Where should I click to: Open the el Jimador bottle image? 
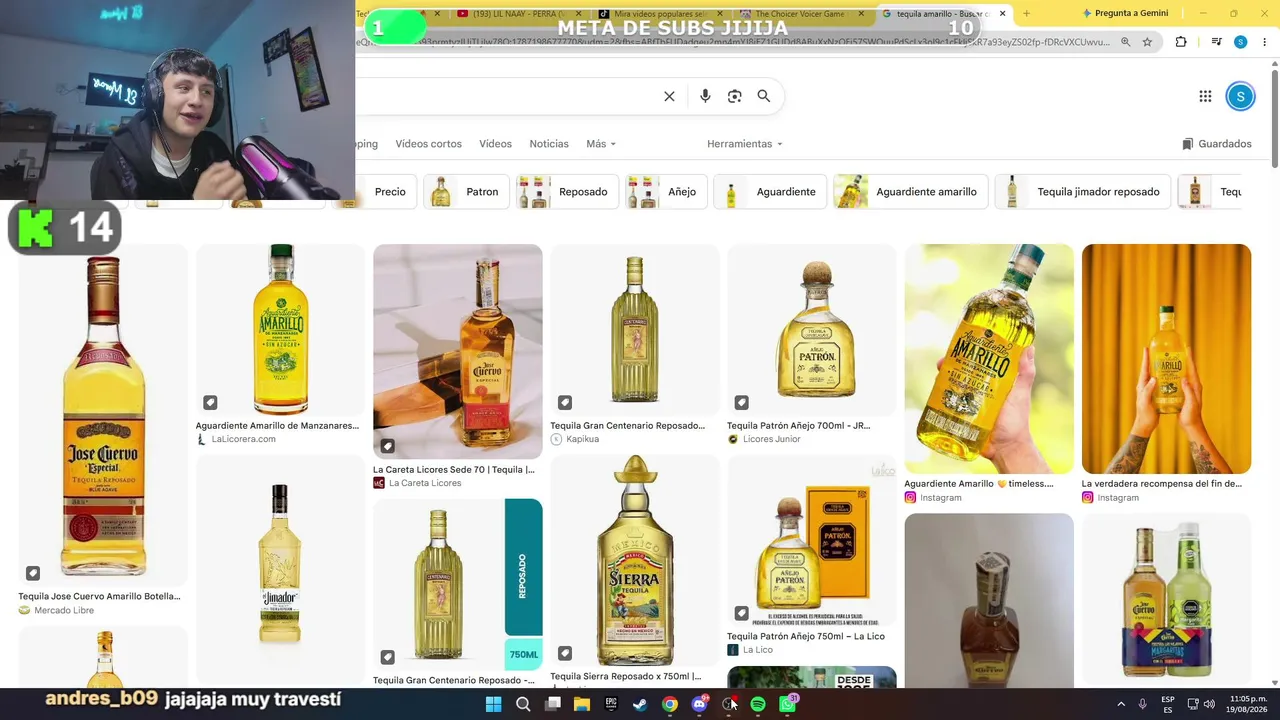(x=281, y=570)
